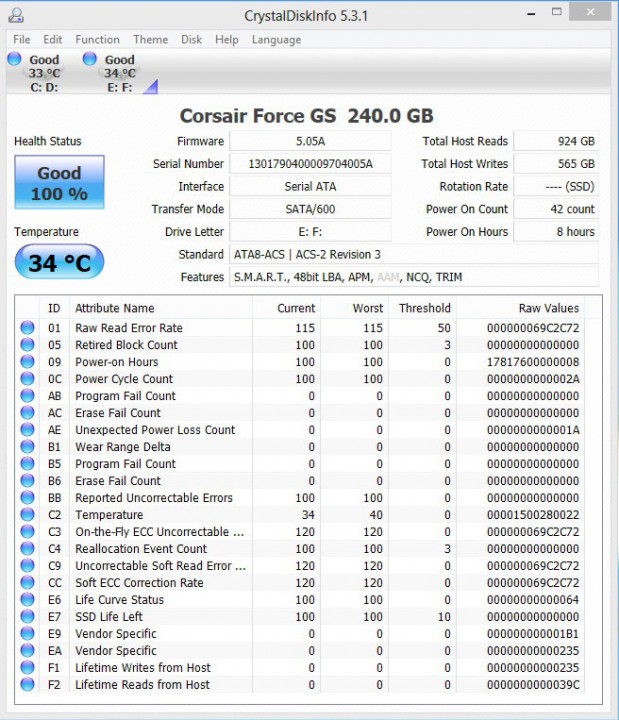The width and height of the screenshot is (619, 720).
Task: Click the ID column header
Action: tap(54, 308)
